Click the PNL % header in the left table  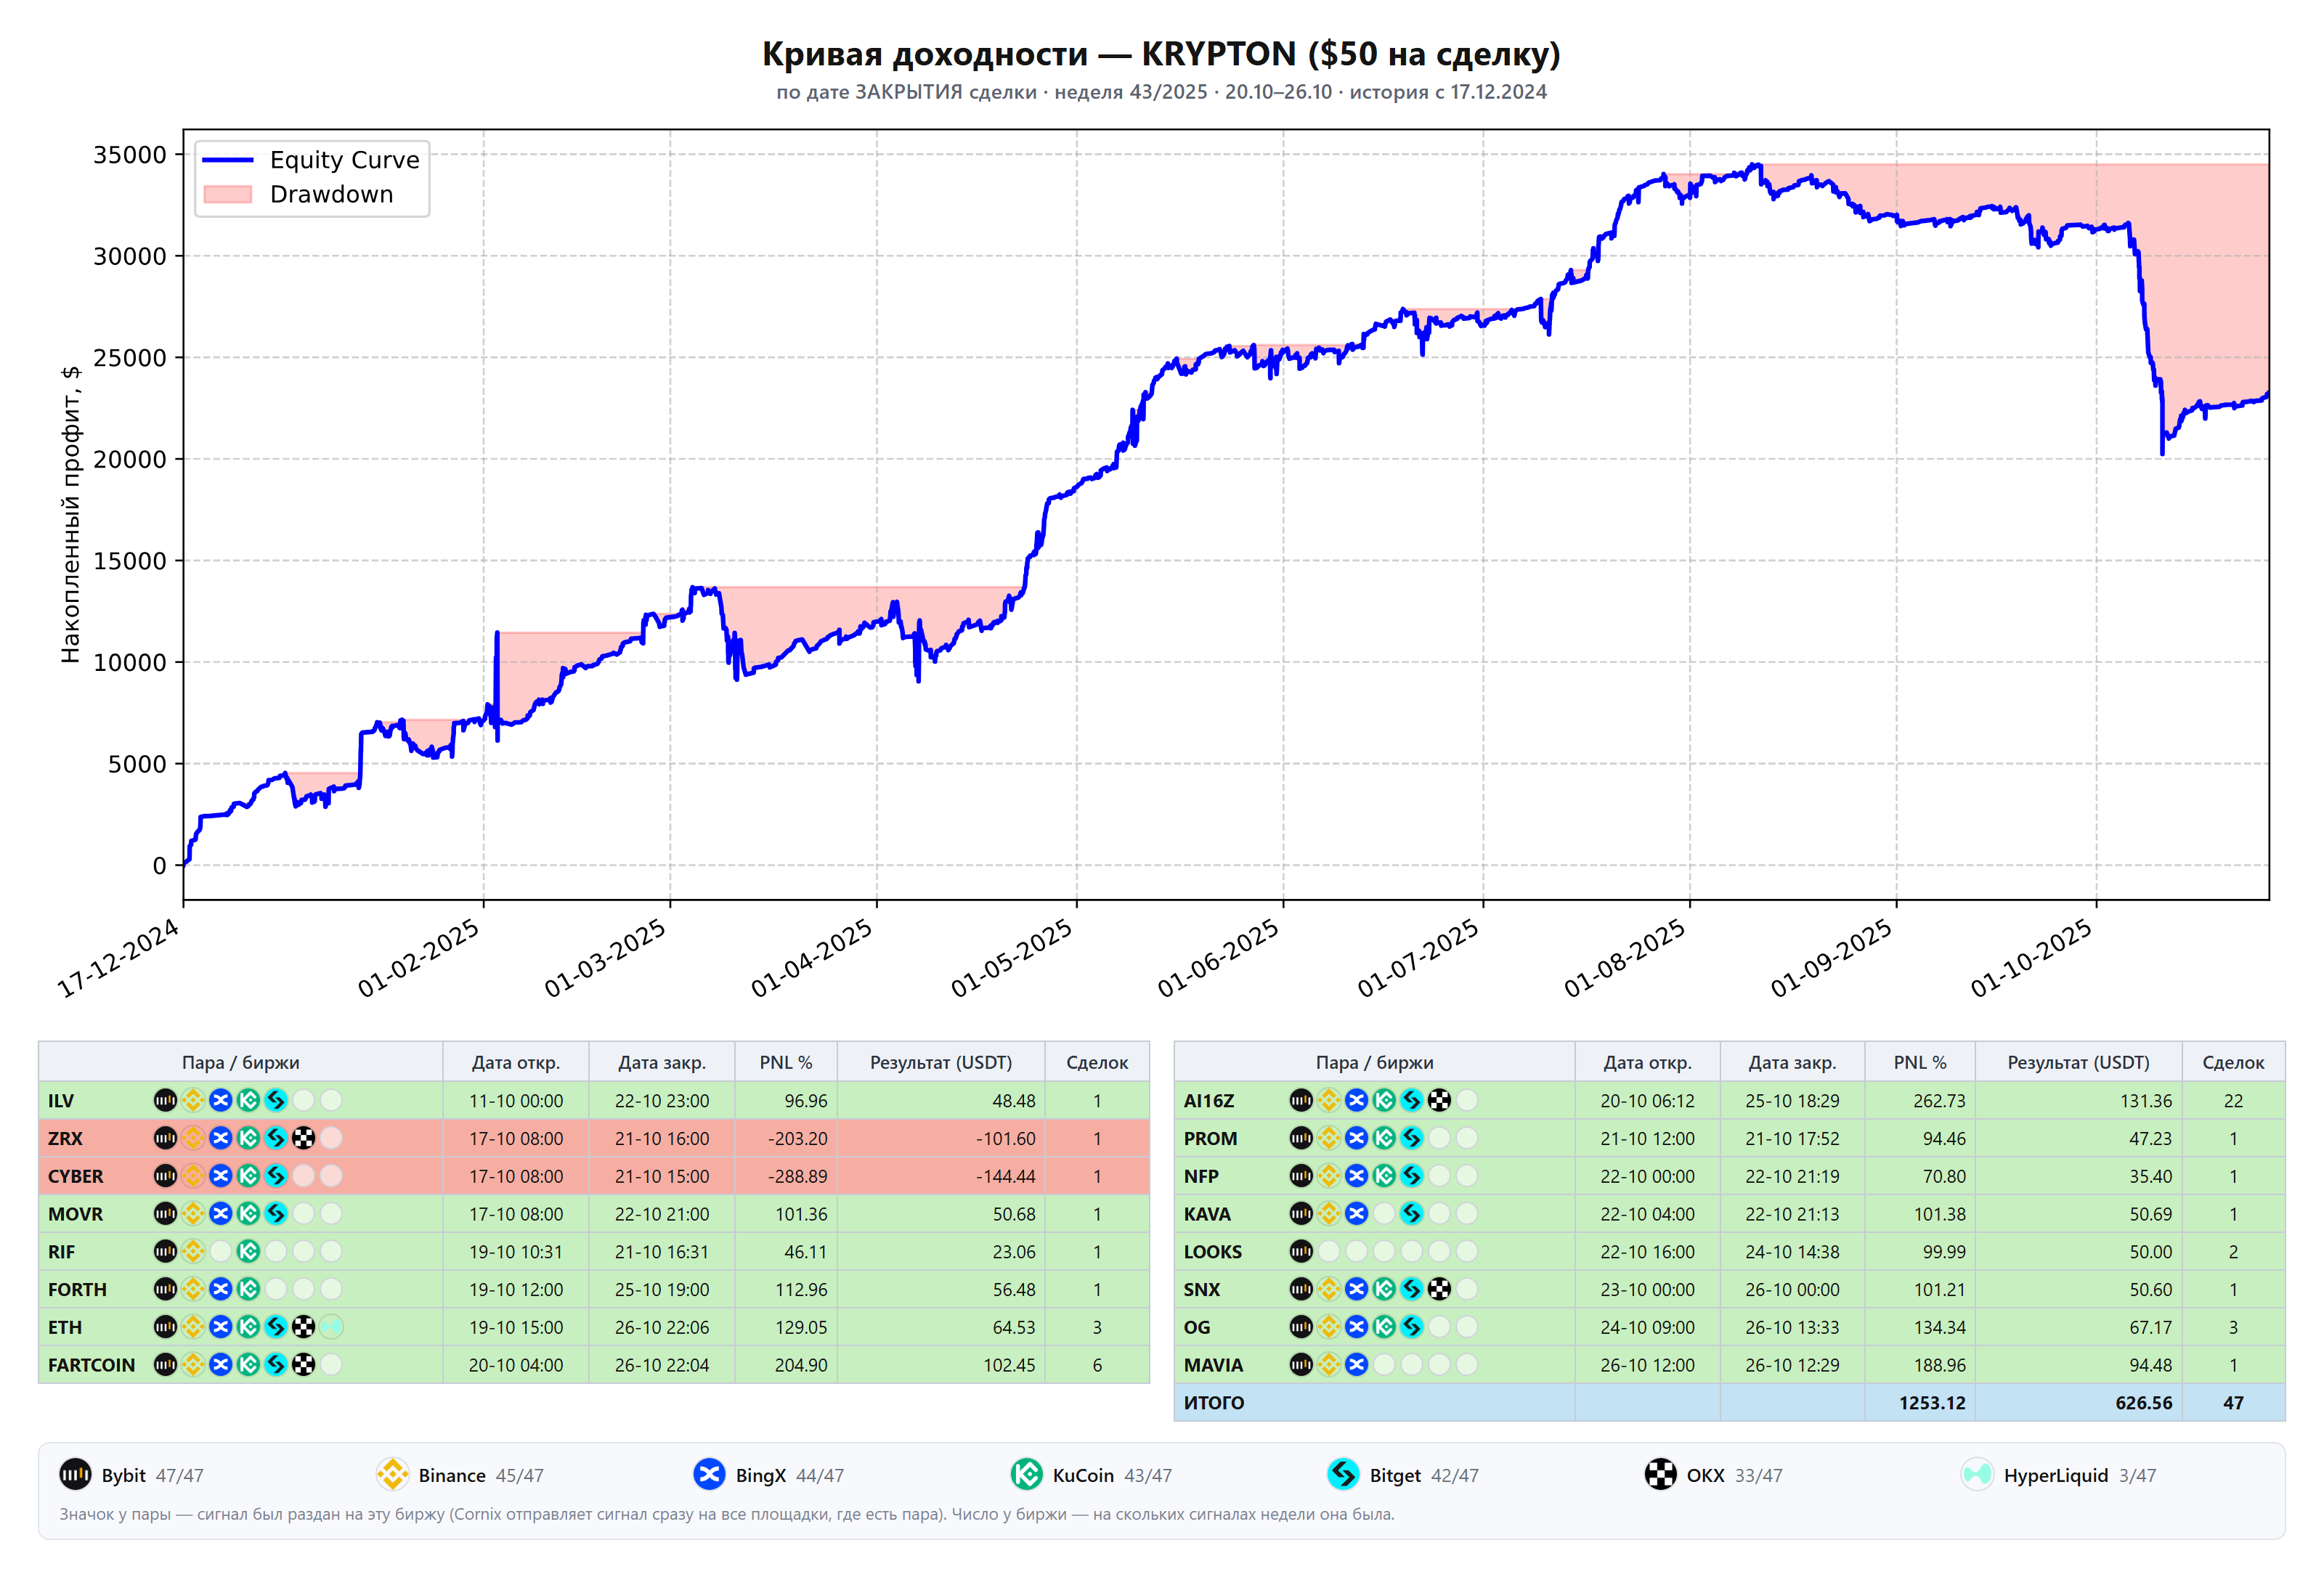pos(786,1062)
